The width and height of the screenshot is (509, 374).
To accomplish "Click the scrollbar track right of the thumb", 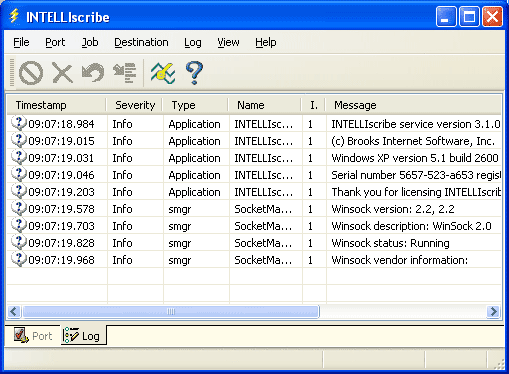I will tap(403, 312).
